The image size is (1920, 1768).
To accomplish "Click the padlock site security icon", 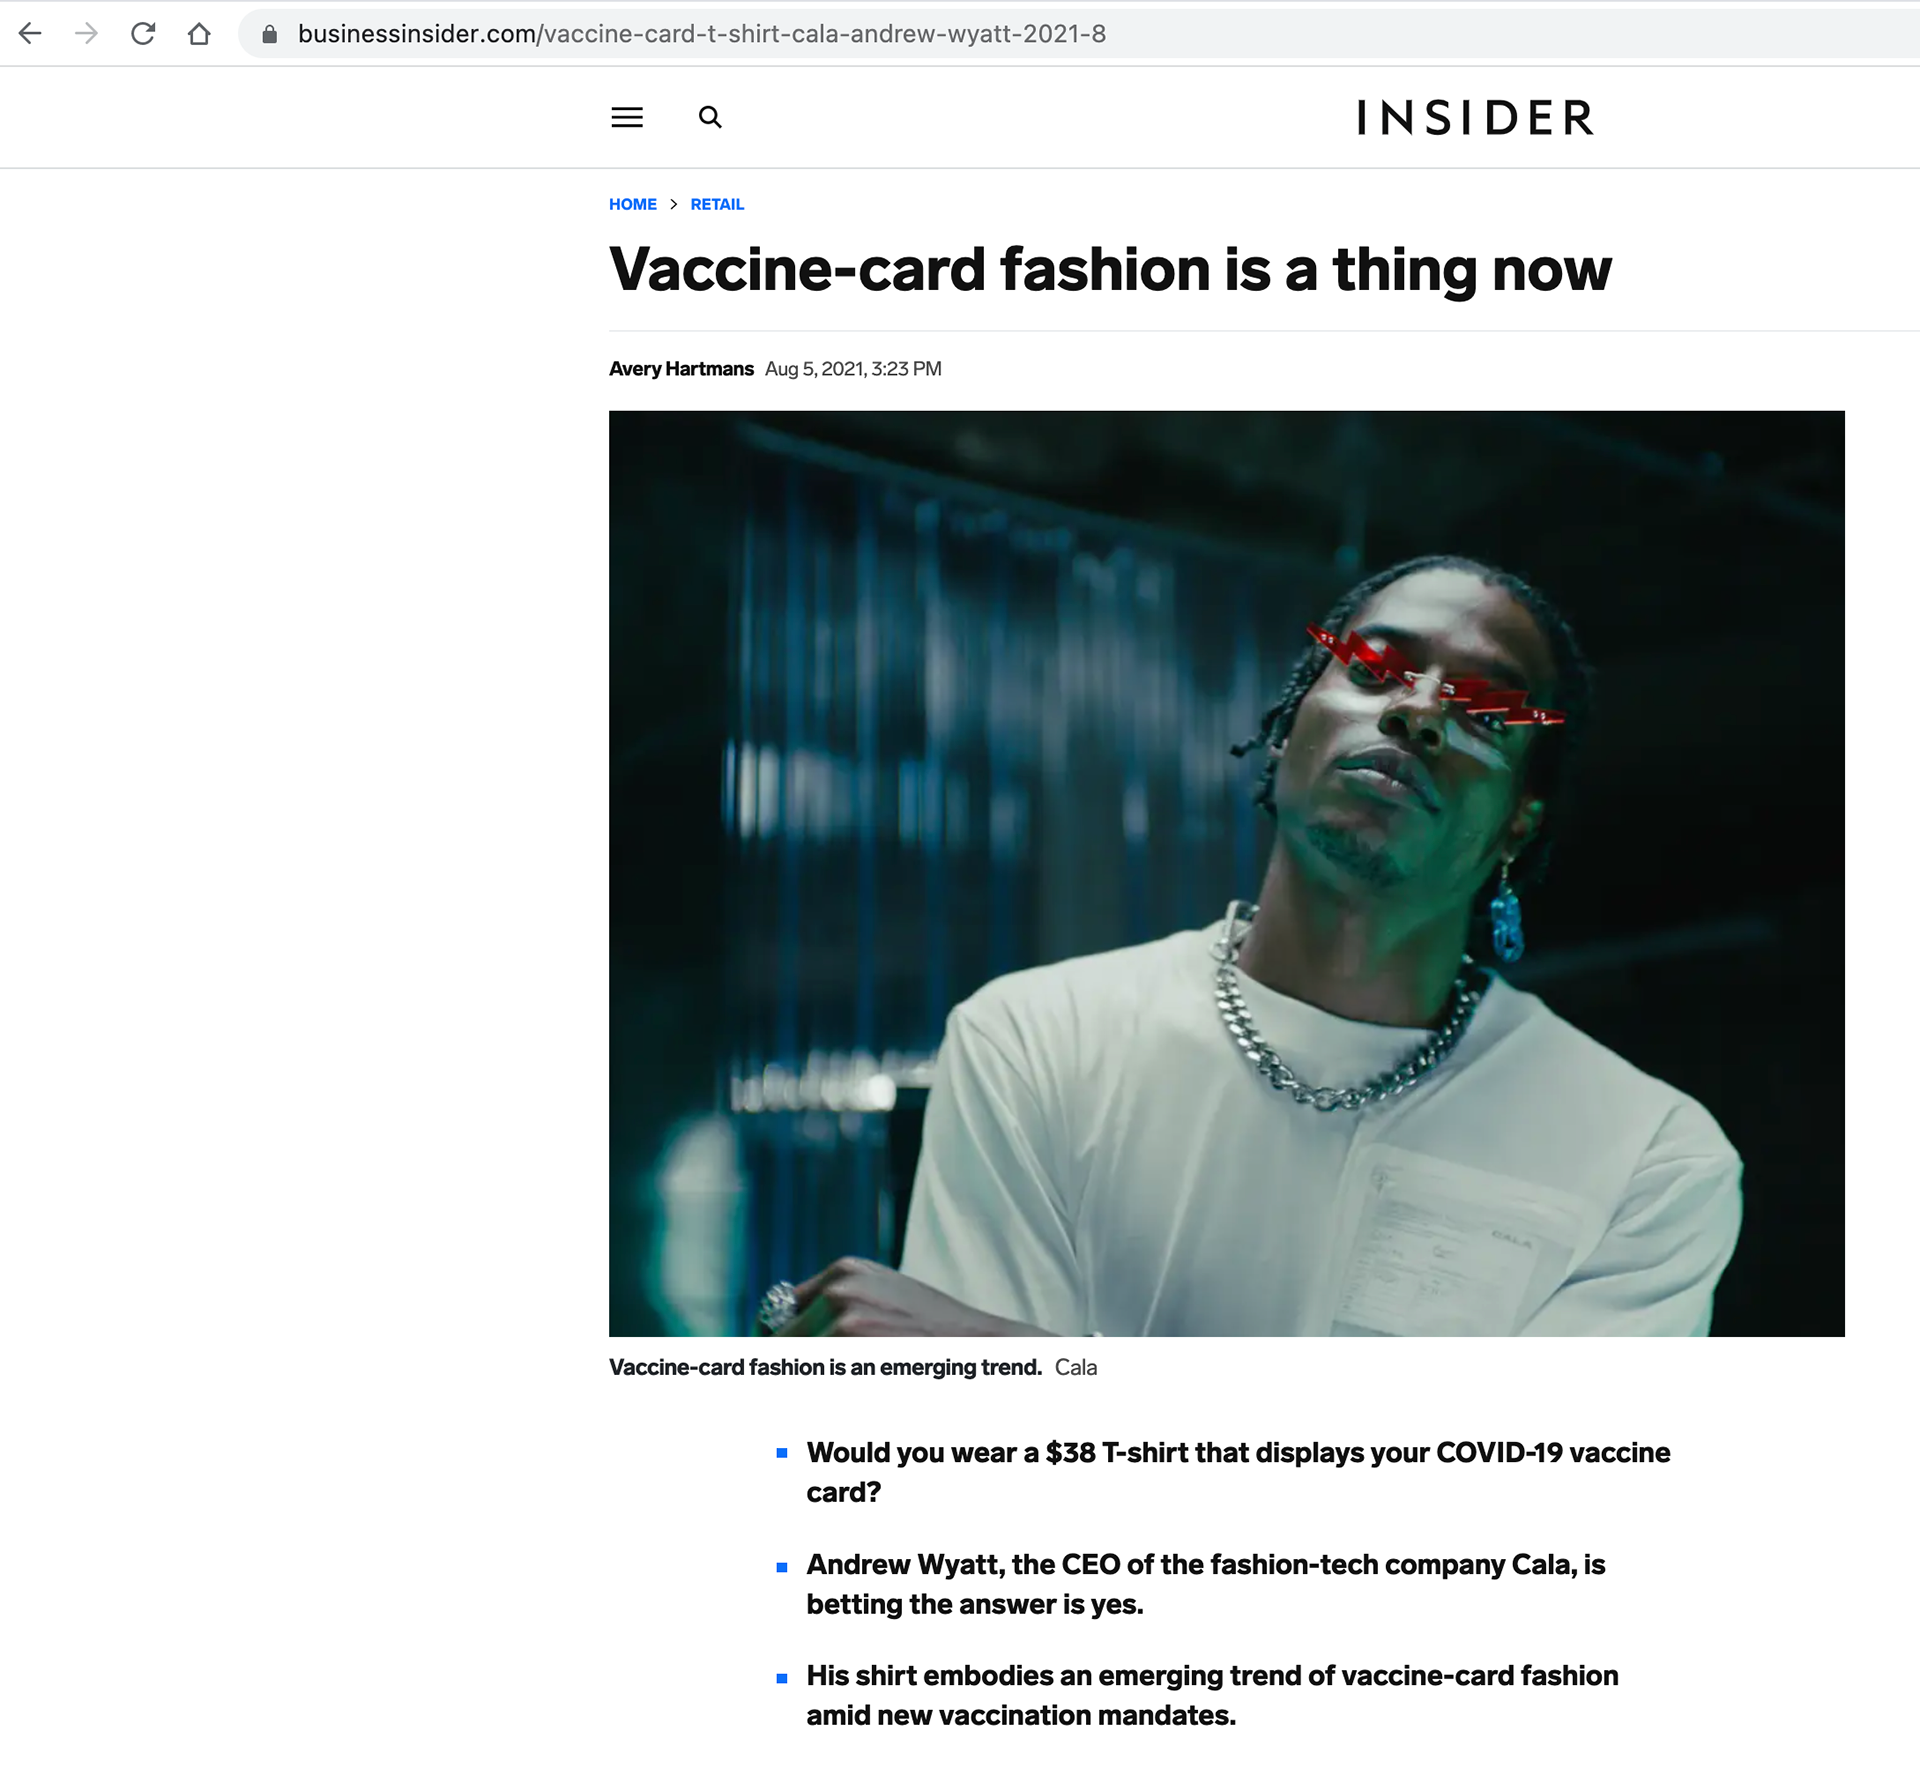I will 269,34.
